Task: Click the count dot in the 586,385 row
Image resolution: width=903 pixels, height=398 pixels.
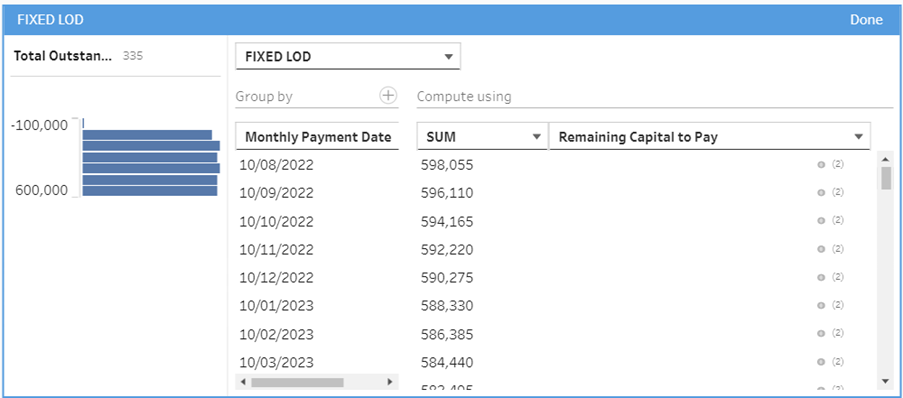Action: point(821,334)
